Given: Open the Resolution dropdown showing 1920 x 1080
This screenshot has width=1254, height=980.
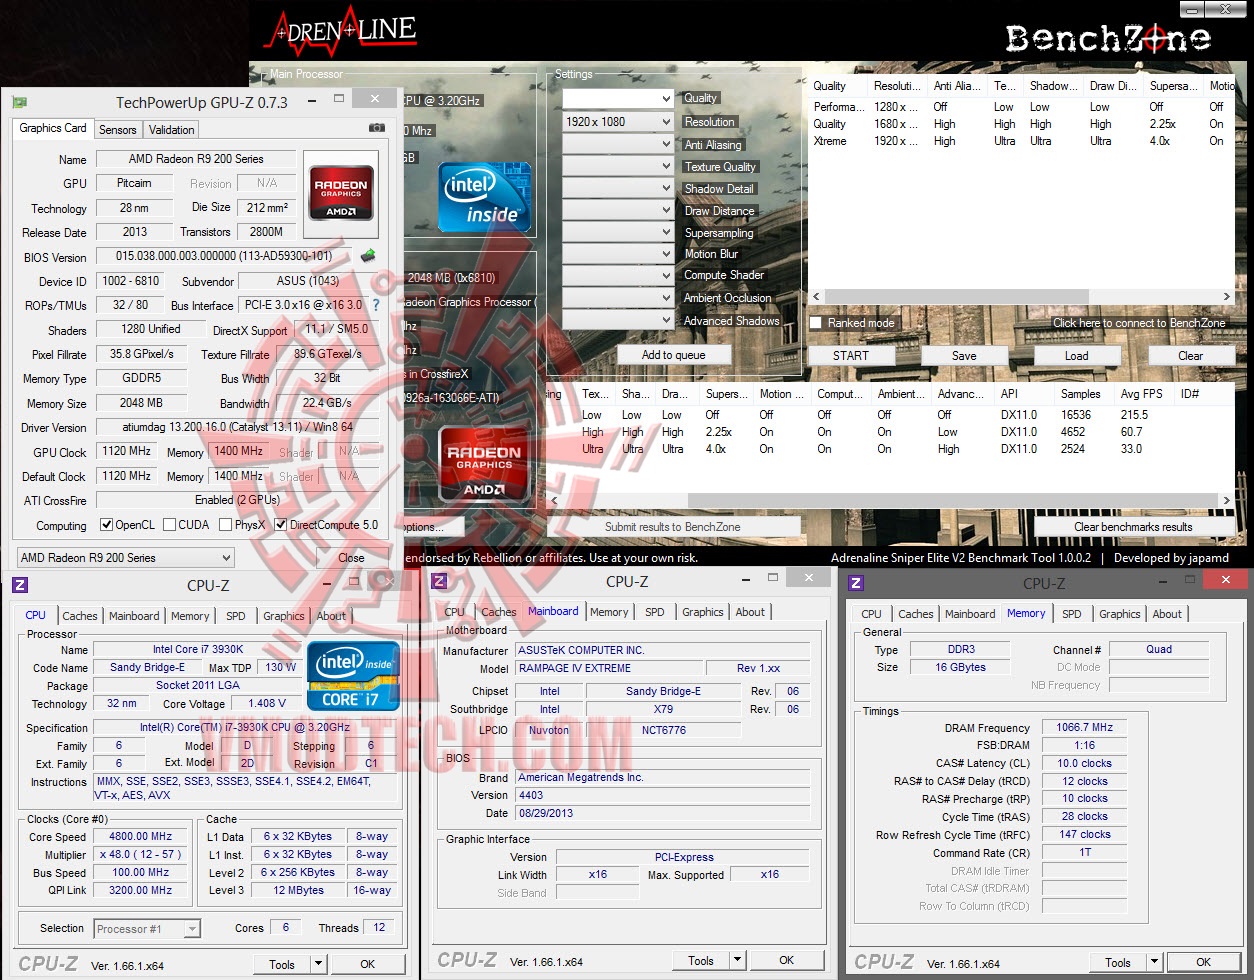Looking at the screenshot, I should tap(617, 122).
